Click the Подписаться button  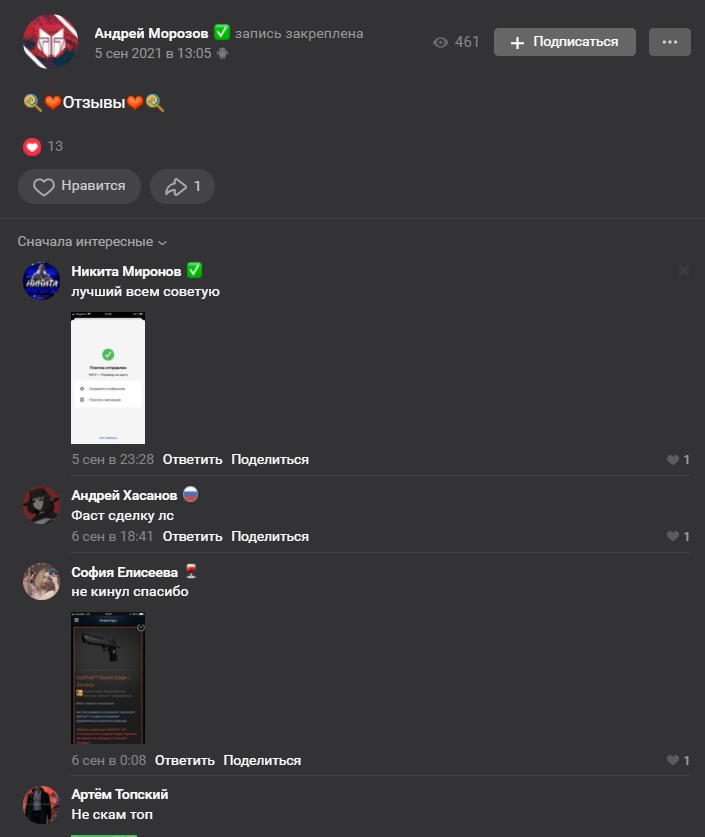point(565,42)
